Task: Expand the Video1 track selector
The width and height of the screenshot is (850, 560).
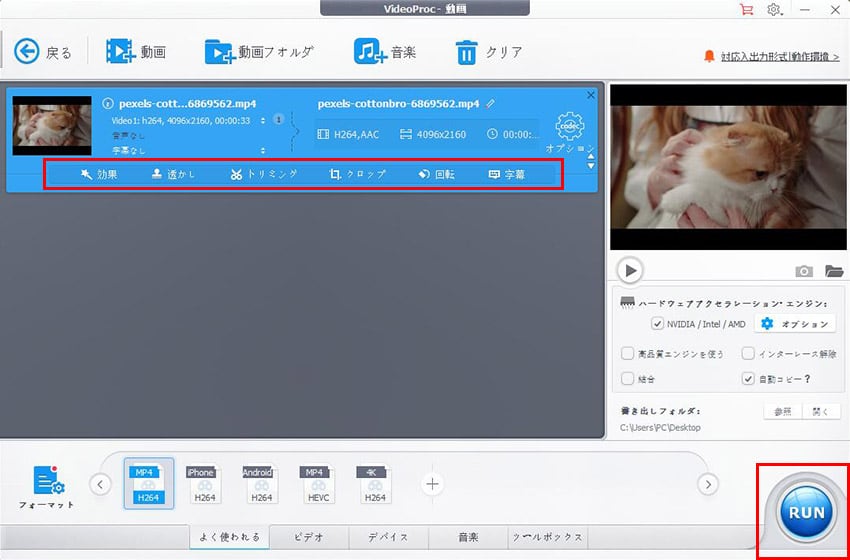Action: [x=263, y=120]
